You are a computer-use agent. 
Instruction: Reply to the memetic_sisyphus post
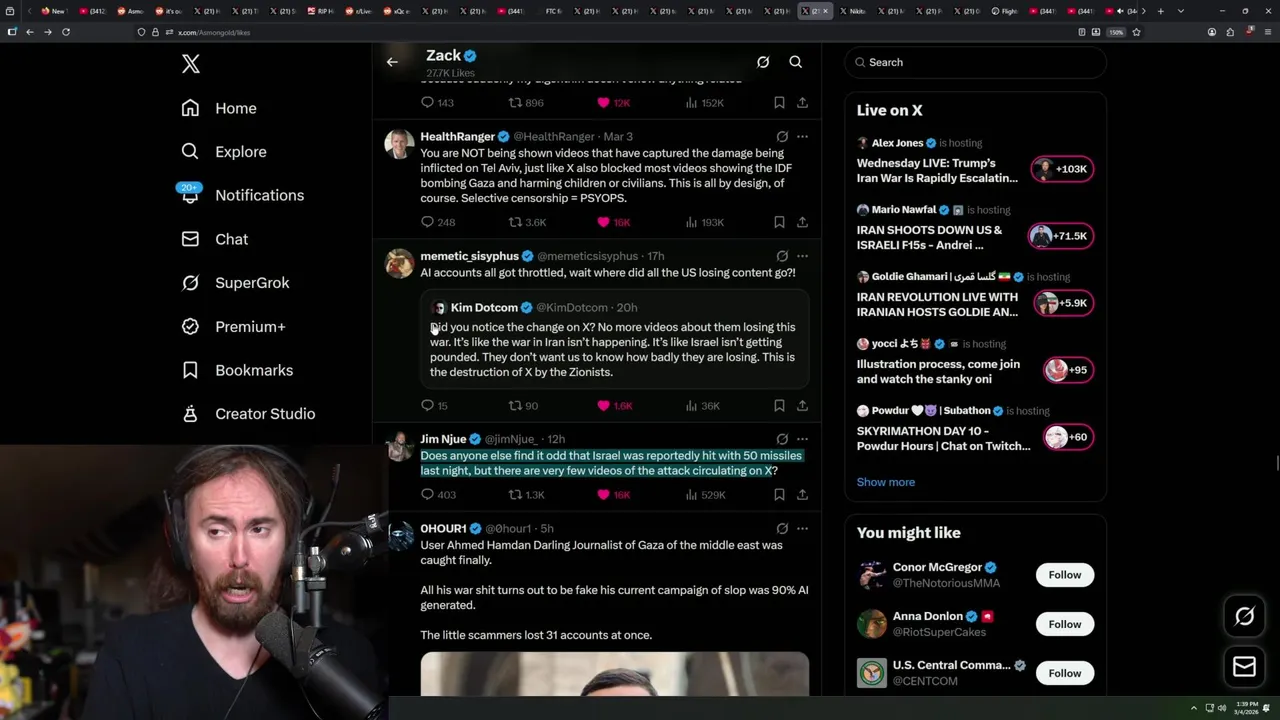(434, 406)
